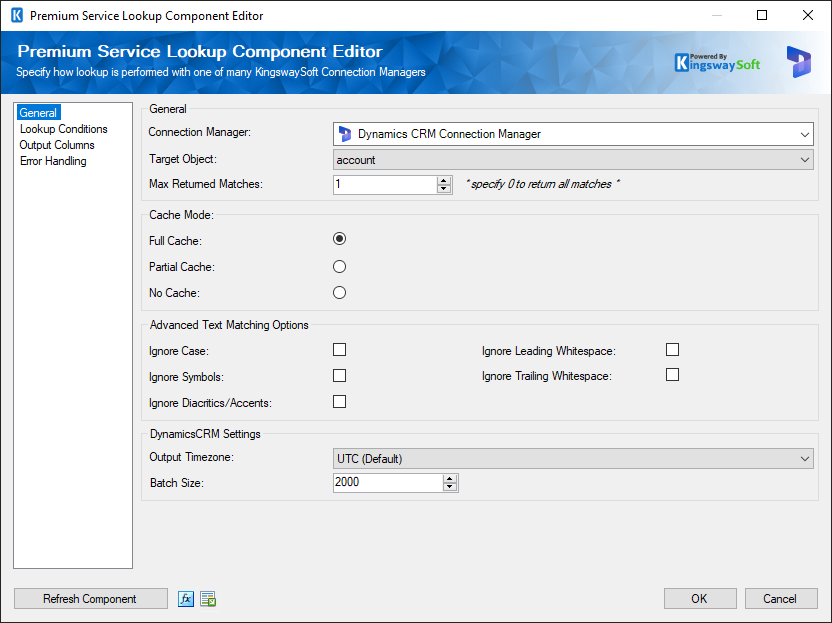Select the Partial Cache radio button

point(340,266)
